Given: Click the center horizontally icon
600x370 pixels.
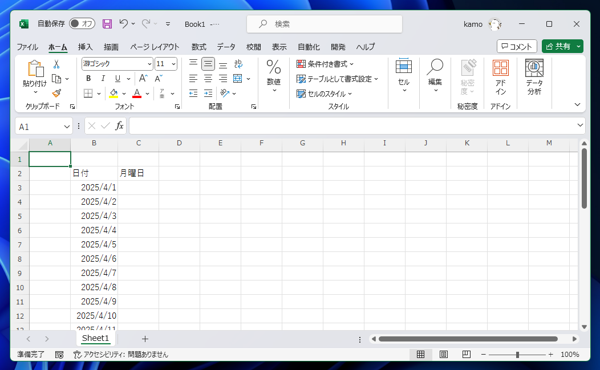Looking at the screenshot, I should (x=208, y=78).
